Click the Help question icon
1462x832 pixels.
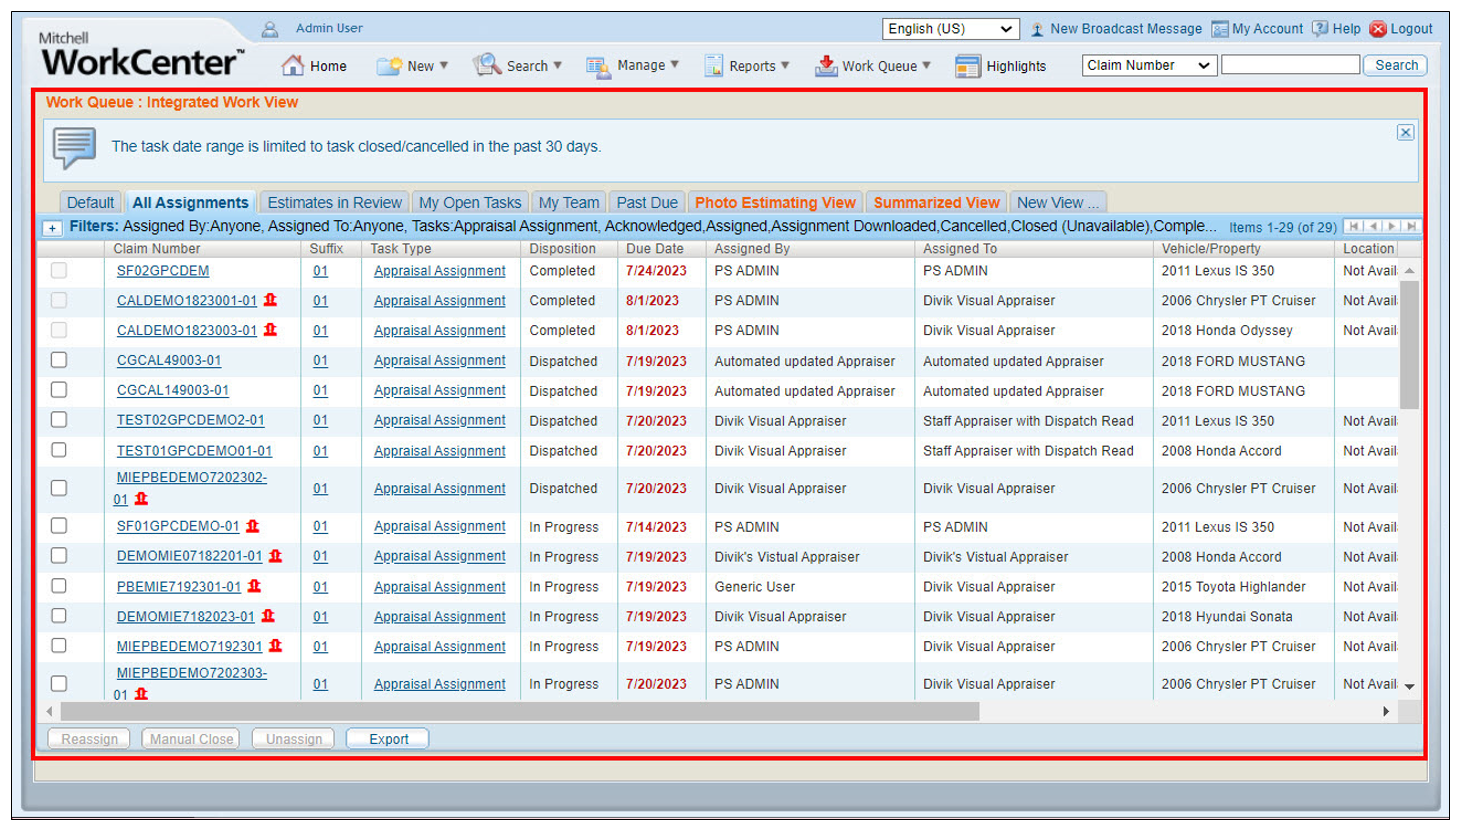click(1320, 29)
